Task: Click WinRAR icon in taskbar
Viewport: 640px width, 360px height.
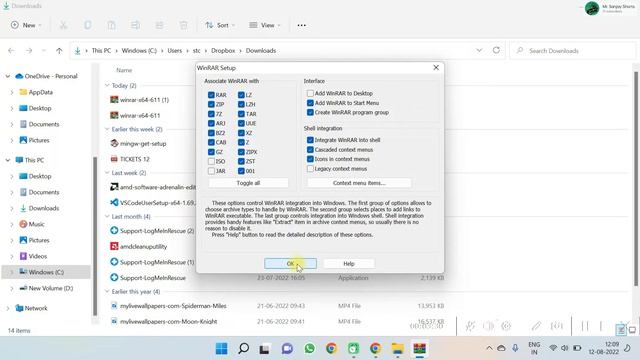Action: 420,348
